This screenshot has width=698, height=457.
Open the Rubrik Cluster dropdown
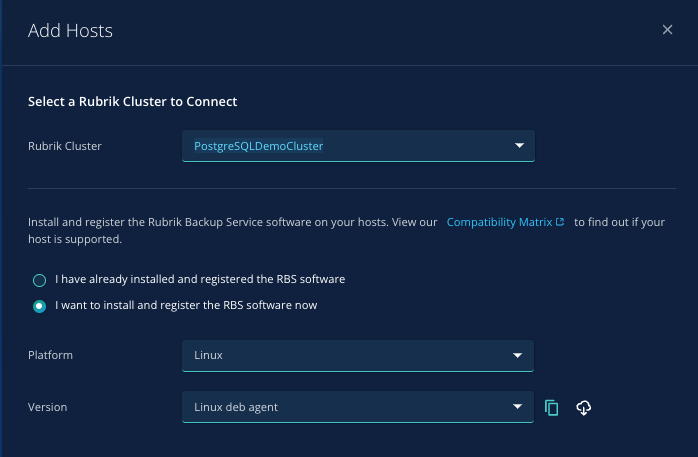[358, 146]
